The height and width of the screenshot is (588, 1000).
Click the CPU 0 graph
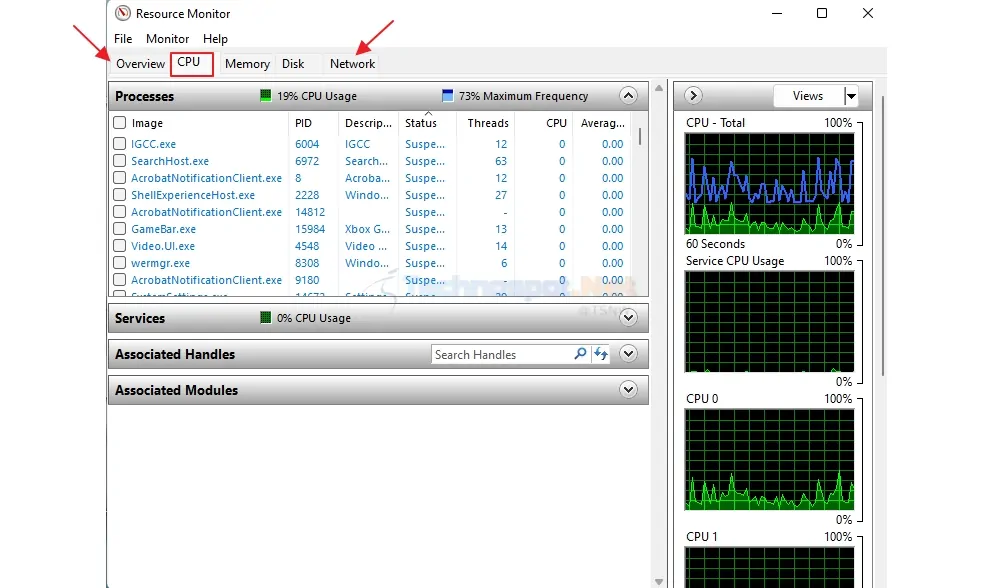pos(769,460)
